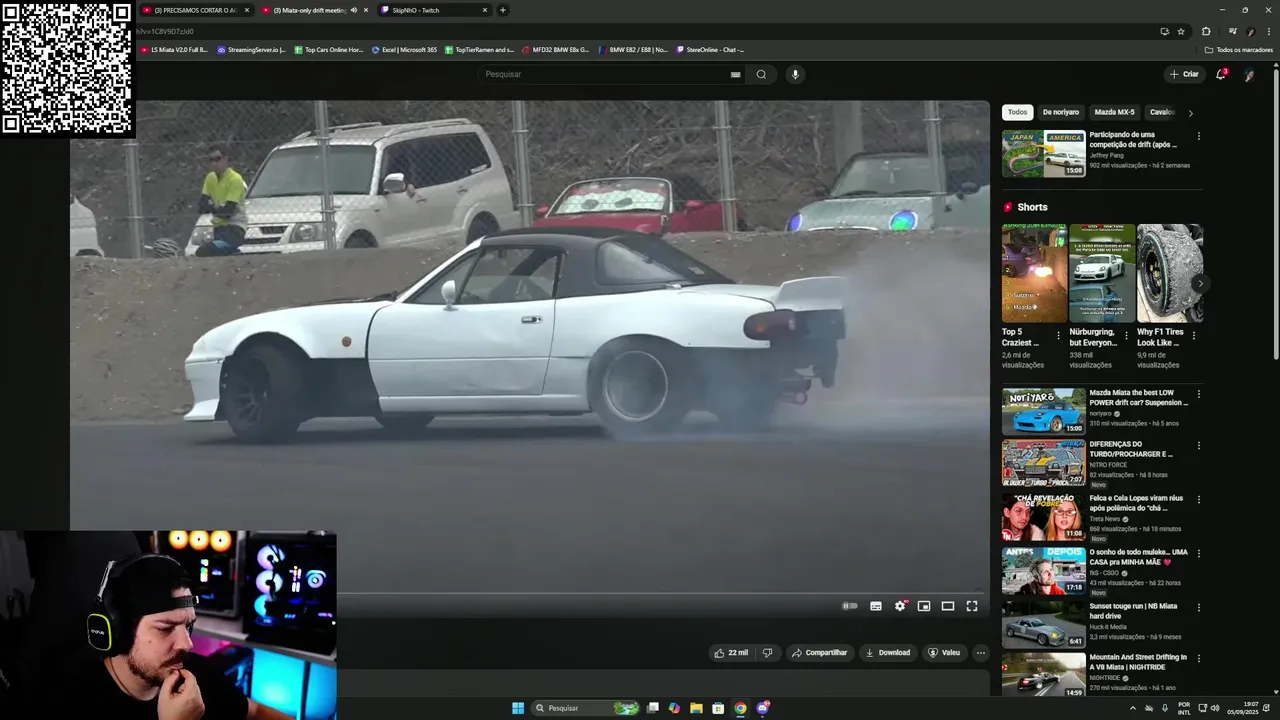1280x720 pixels.
Task: Click the YouTube search magnifier button
Action: [x=761, y=74]
